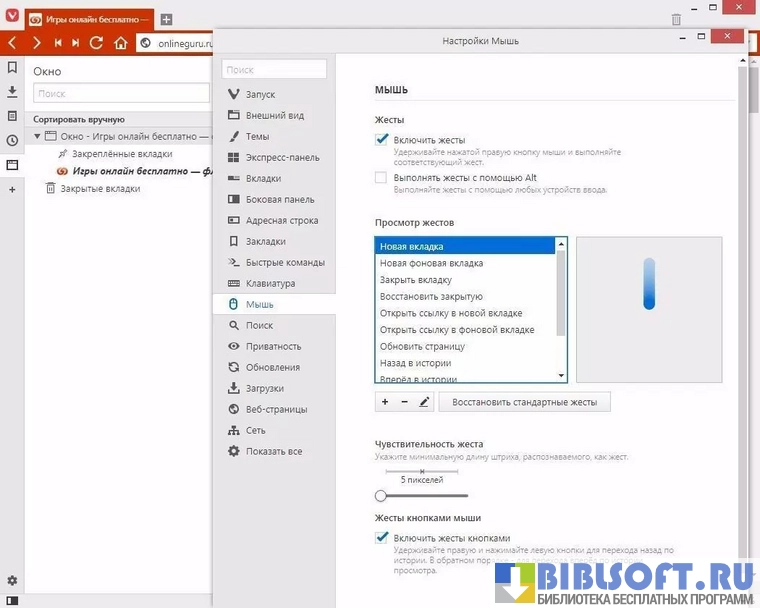
Task: Enable 'Выполнять жесты с помощью Alt' checkbox
Action: pos(381,177)
